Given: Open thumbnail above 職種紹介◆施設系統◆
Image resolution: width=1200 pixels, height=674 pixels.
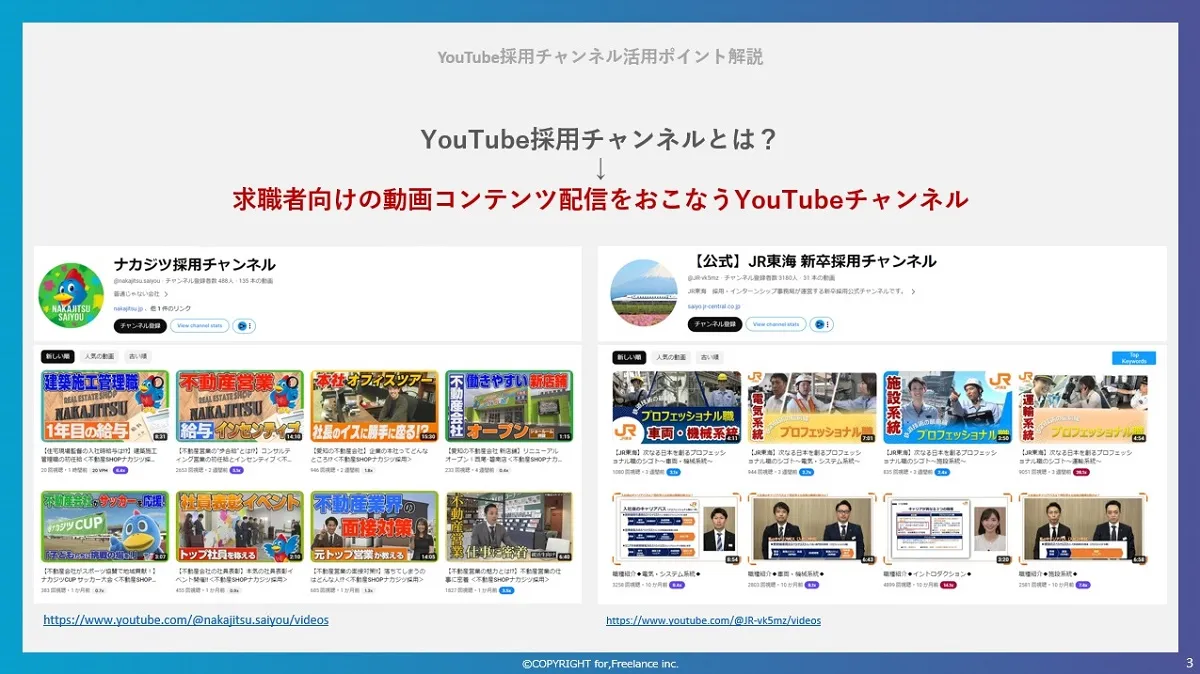Looking at the screenshot, I should 1083,528.
